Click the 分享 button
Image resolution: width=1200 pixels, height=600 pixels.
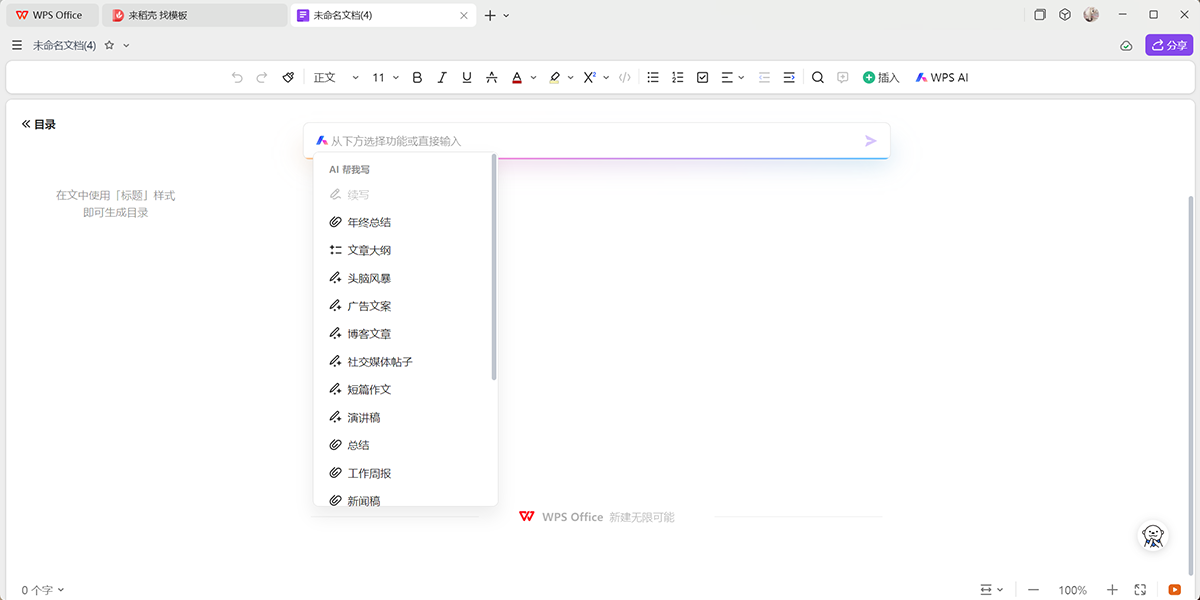pos(1168,45)
